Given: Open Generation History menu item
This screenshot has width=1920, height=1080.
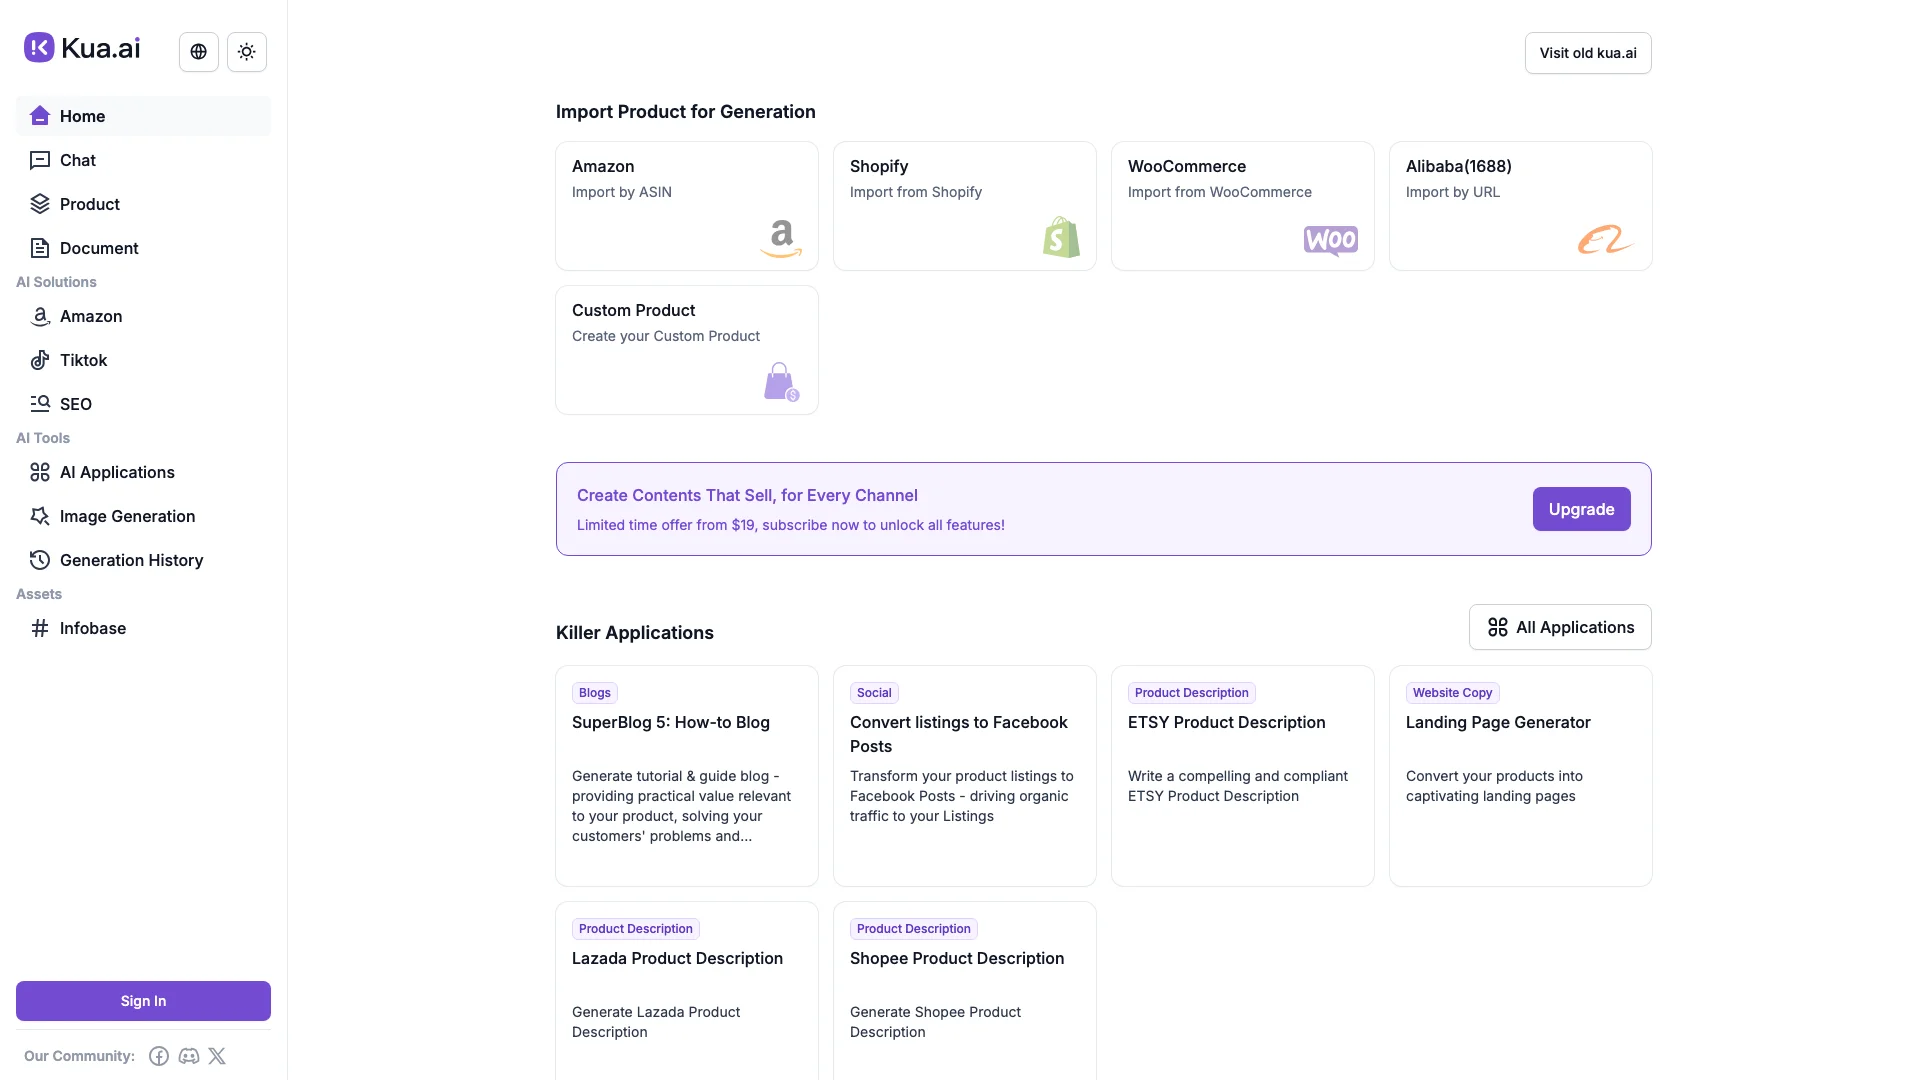Looking at the screenshot, I should 143,560.
